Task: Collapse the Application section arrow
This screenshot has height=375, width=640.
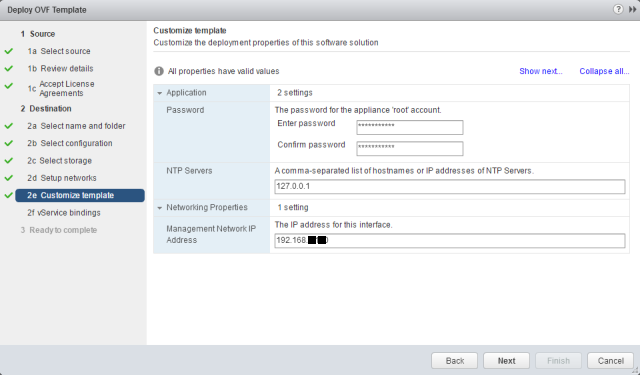Action: [160, 93]
